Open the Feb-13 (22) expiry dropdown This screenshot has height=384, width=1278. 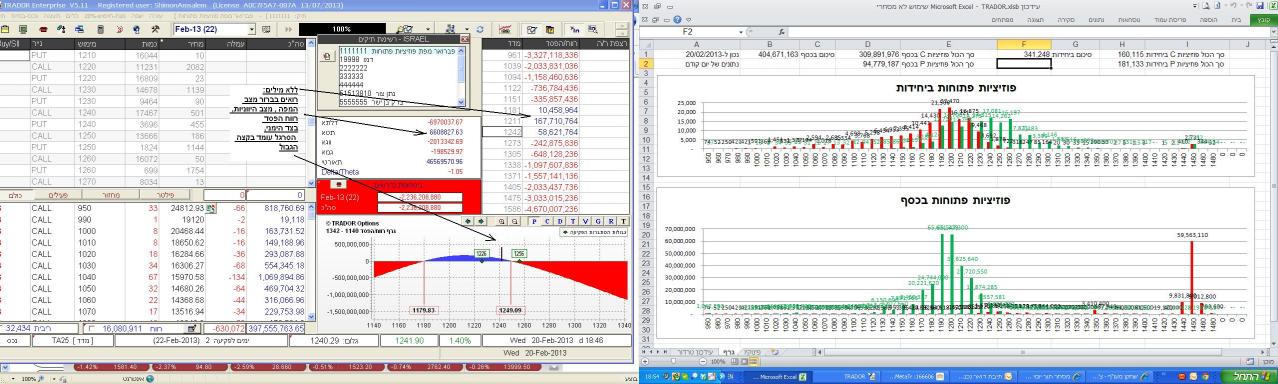[251, 30]
